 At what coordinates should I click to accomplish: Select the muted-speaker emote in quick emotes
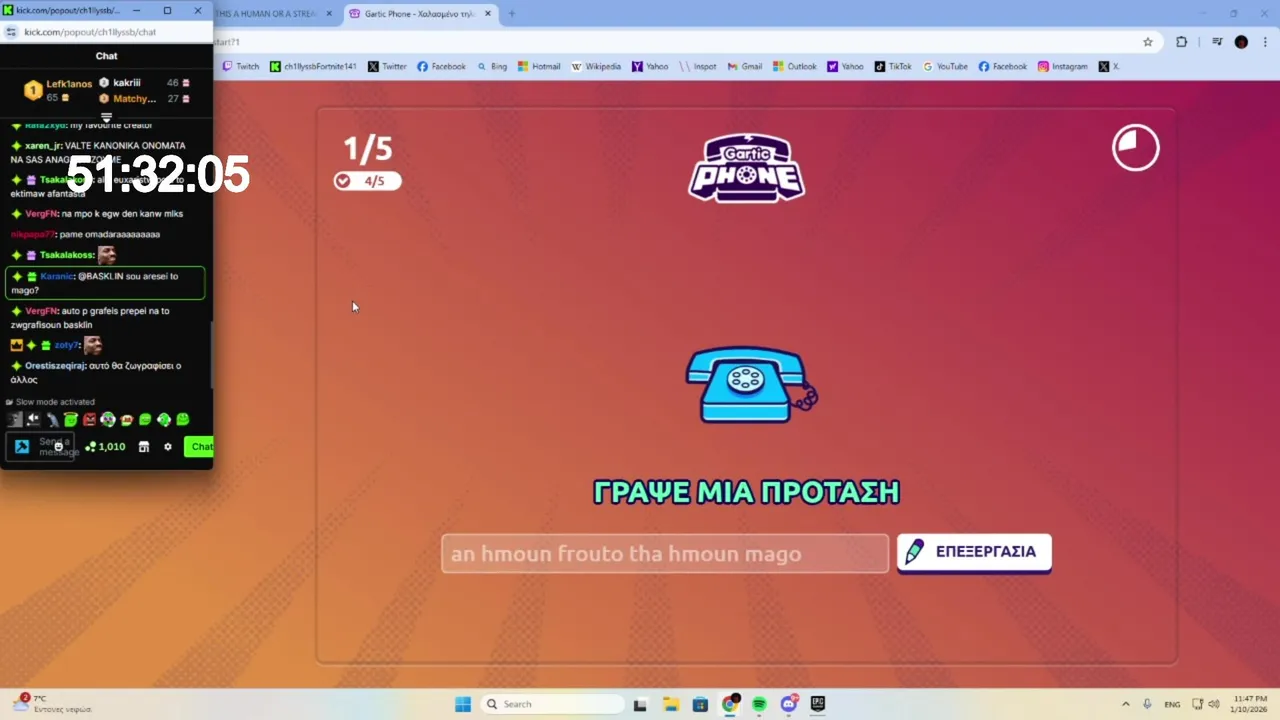(33, 420)
